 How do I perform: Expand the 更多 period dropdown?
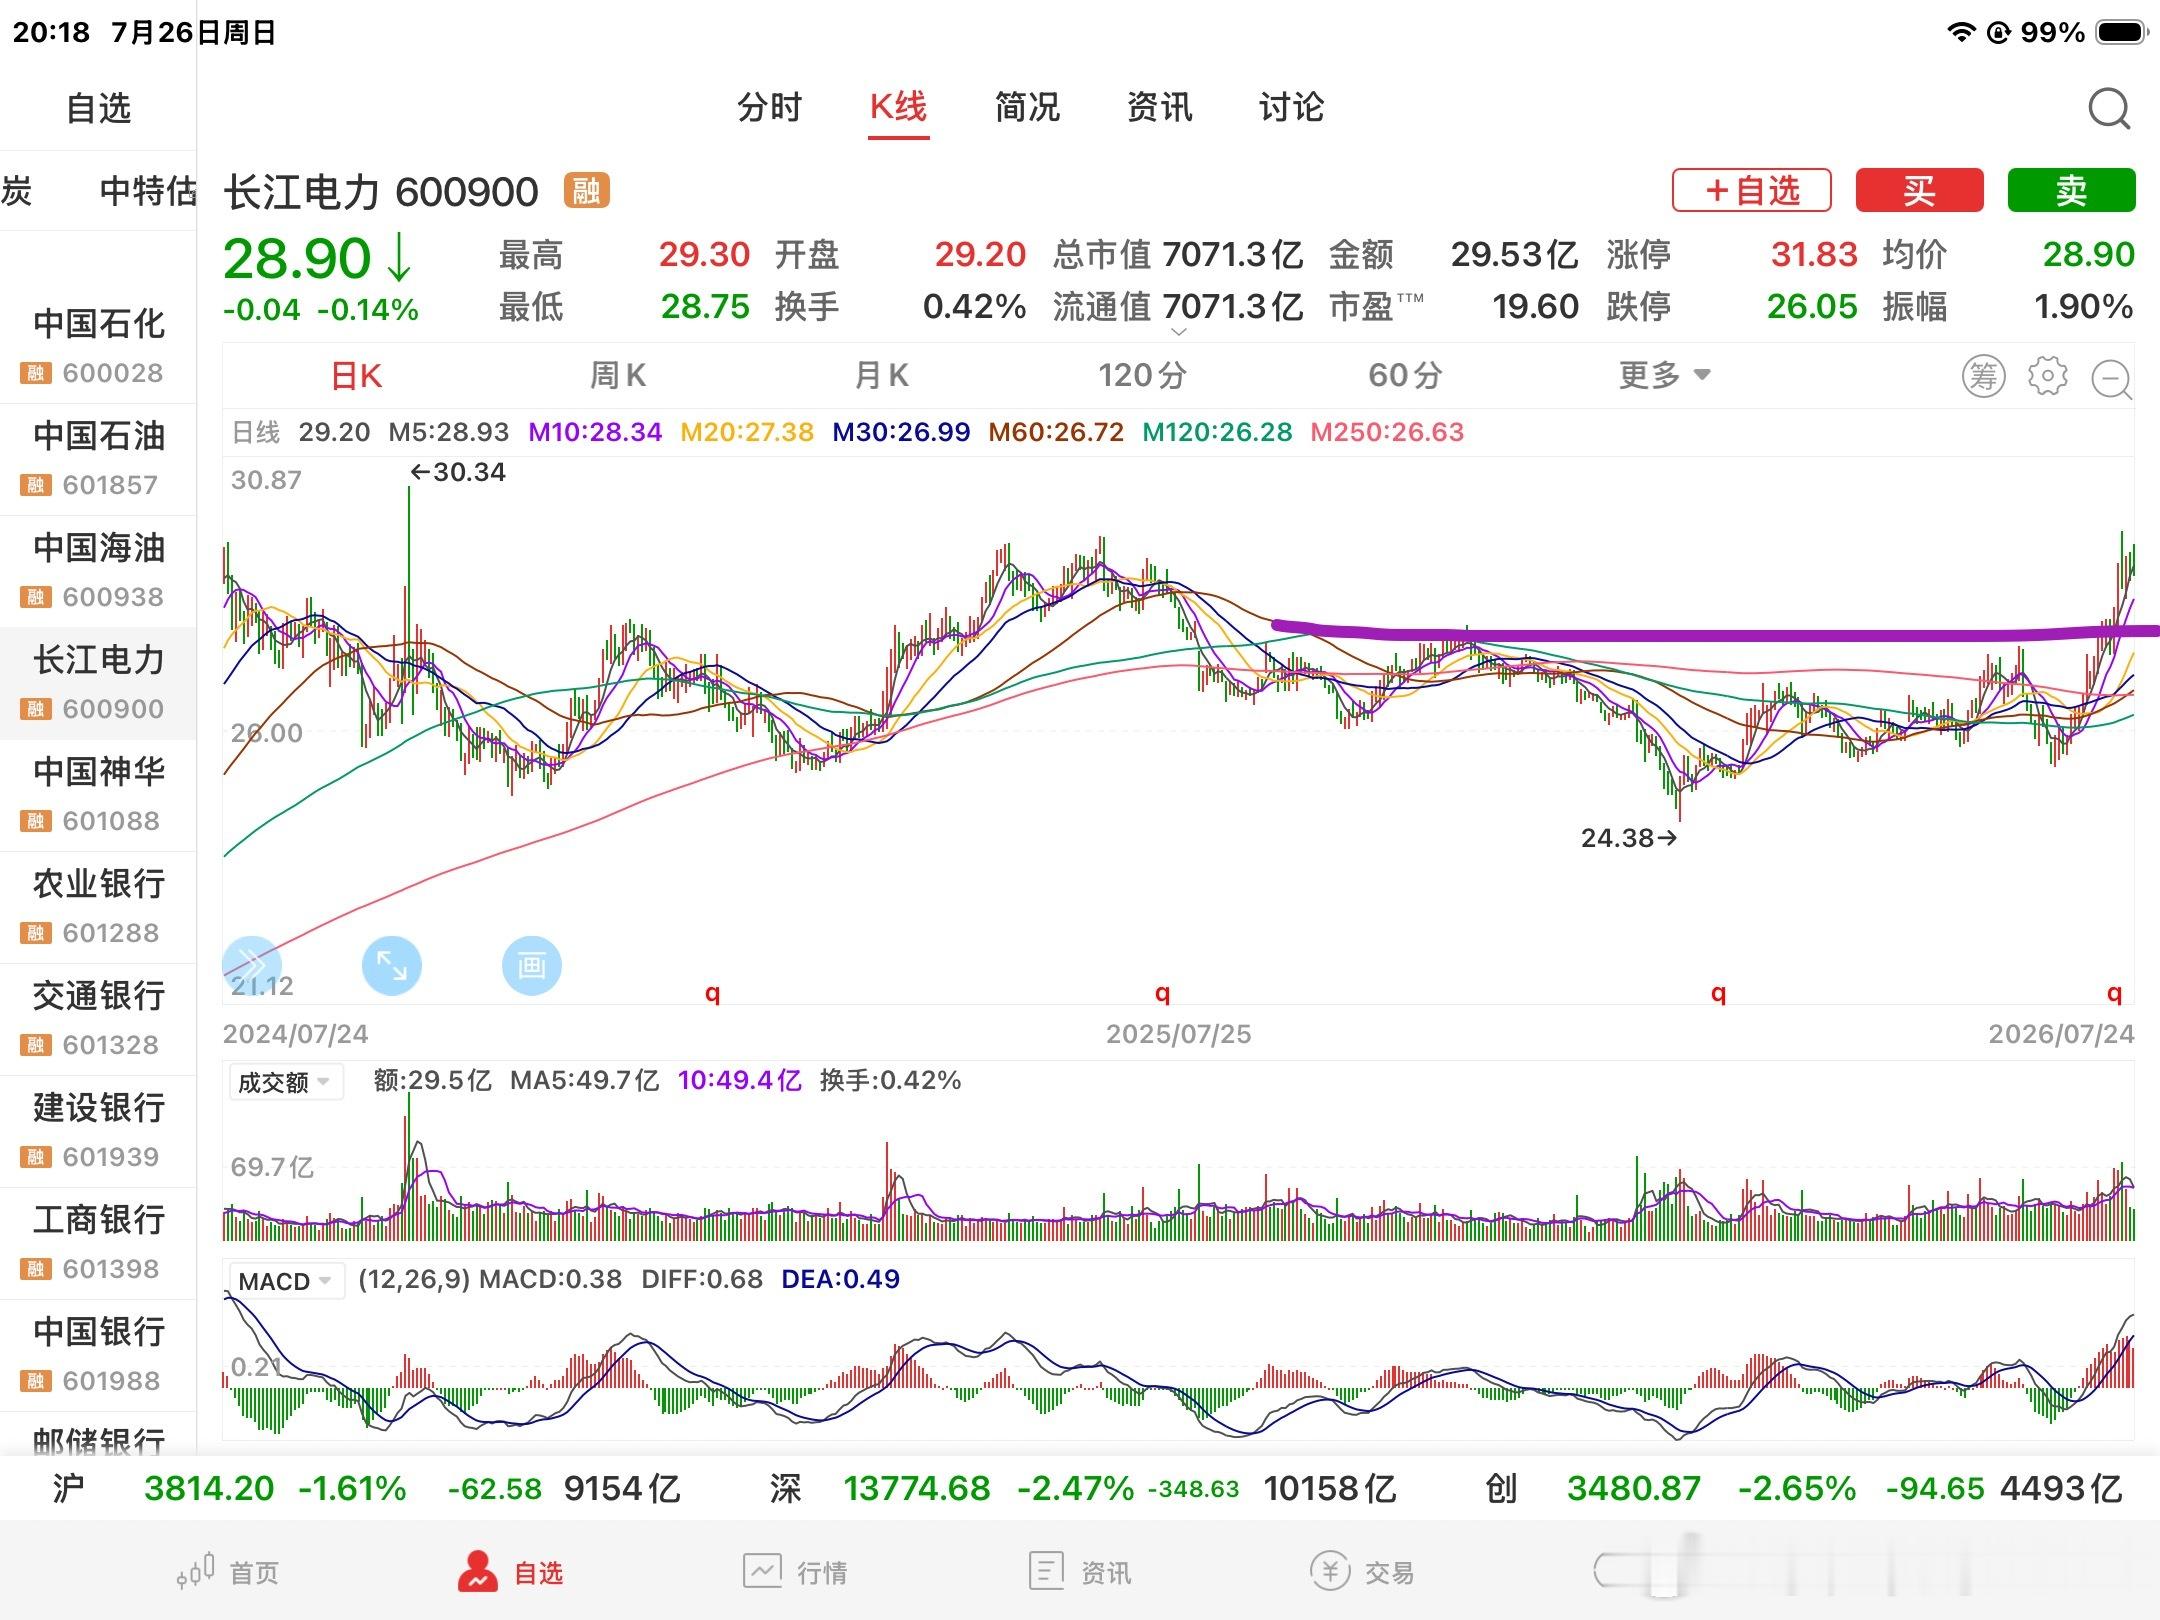coord(1665,376)
